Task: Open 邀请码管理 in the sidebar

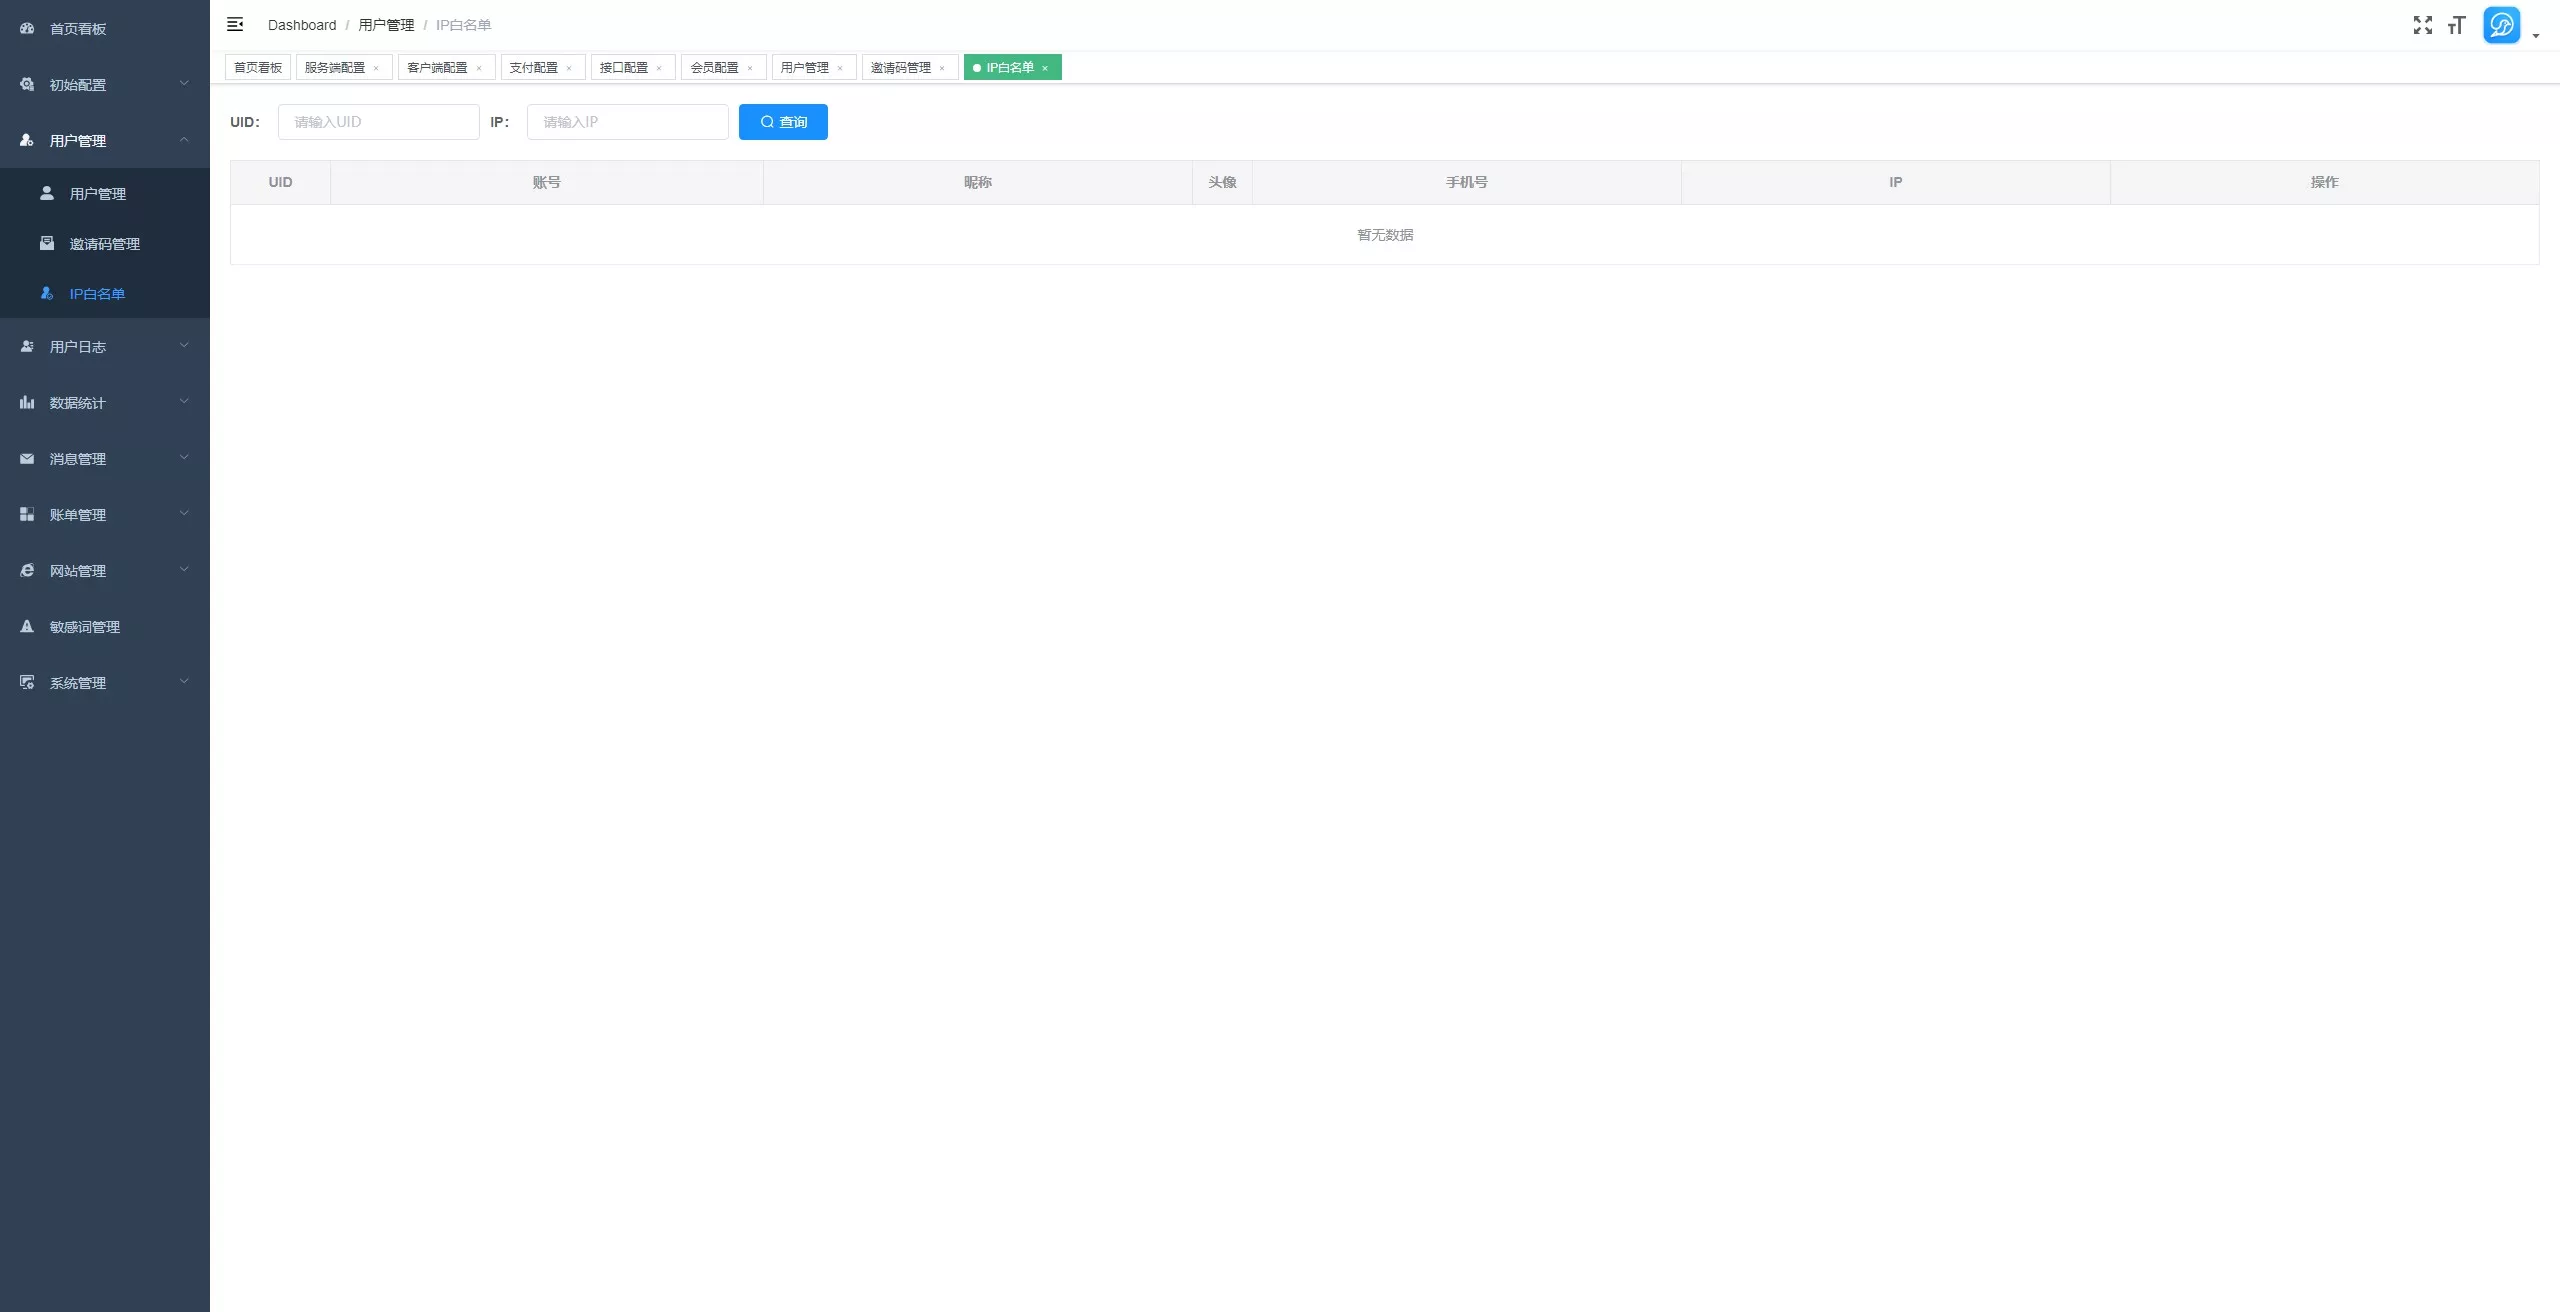Action: coord(105,244)
